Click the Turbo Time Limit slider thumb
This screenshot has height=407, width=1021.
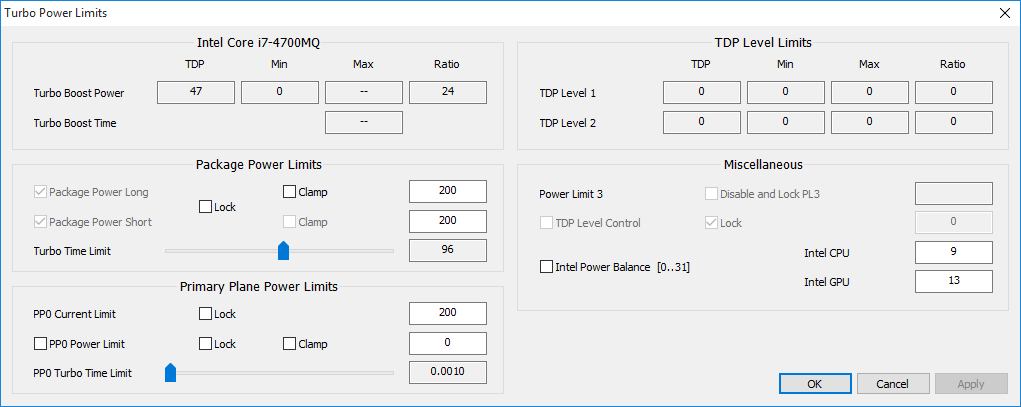tap(283, 250)
